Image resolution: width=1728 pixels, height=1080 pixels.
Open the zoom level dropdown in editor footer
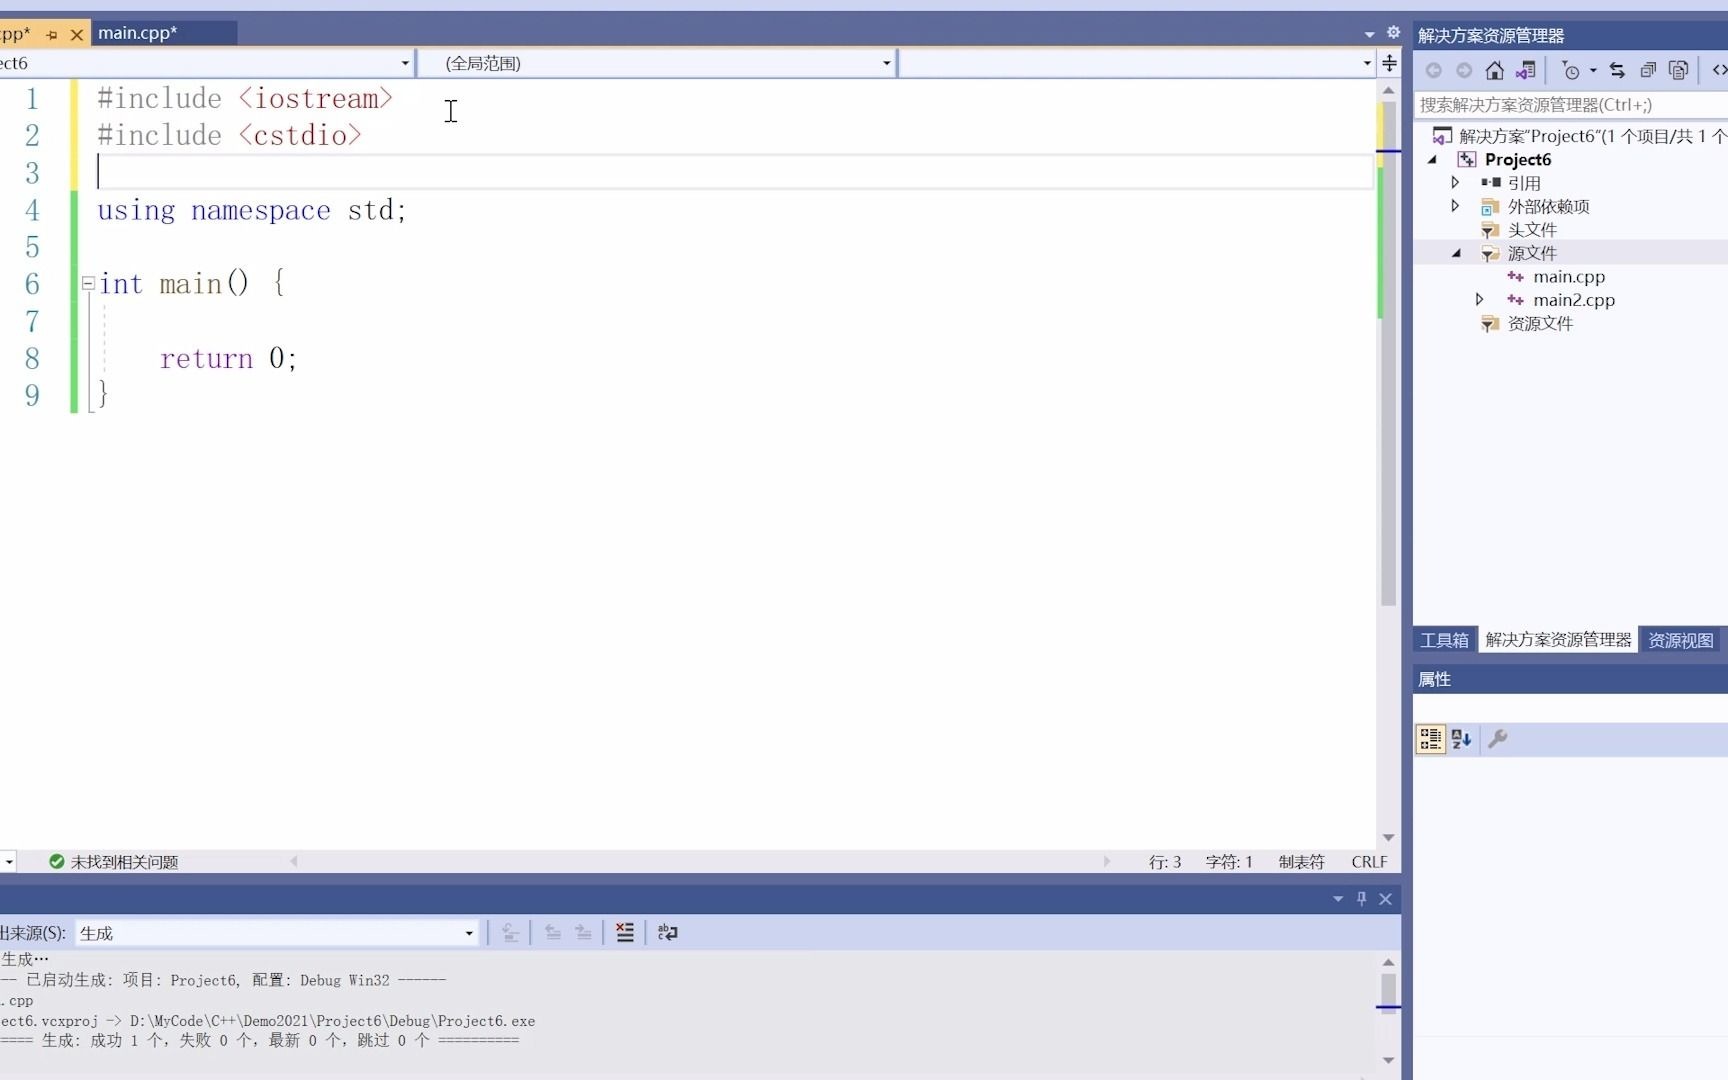pos(8,862)
